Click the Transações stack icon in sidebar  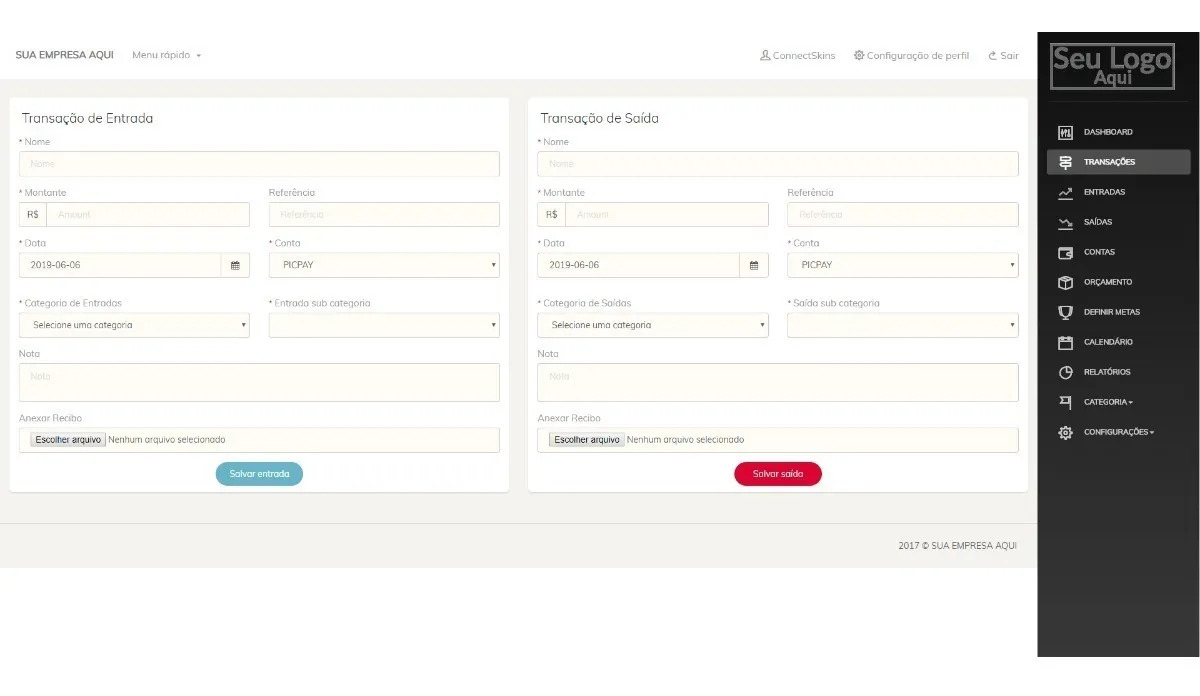pyautogui.click(x=1065, y=162)
